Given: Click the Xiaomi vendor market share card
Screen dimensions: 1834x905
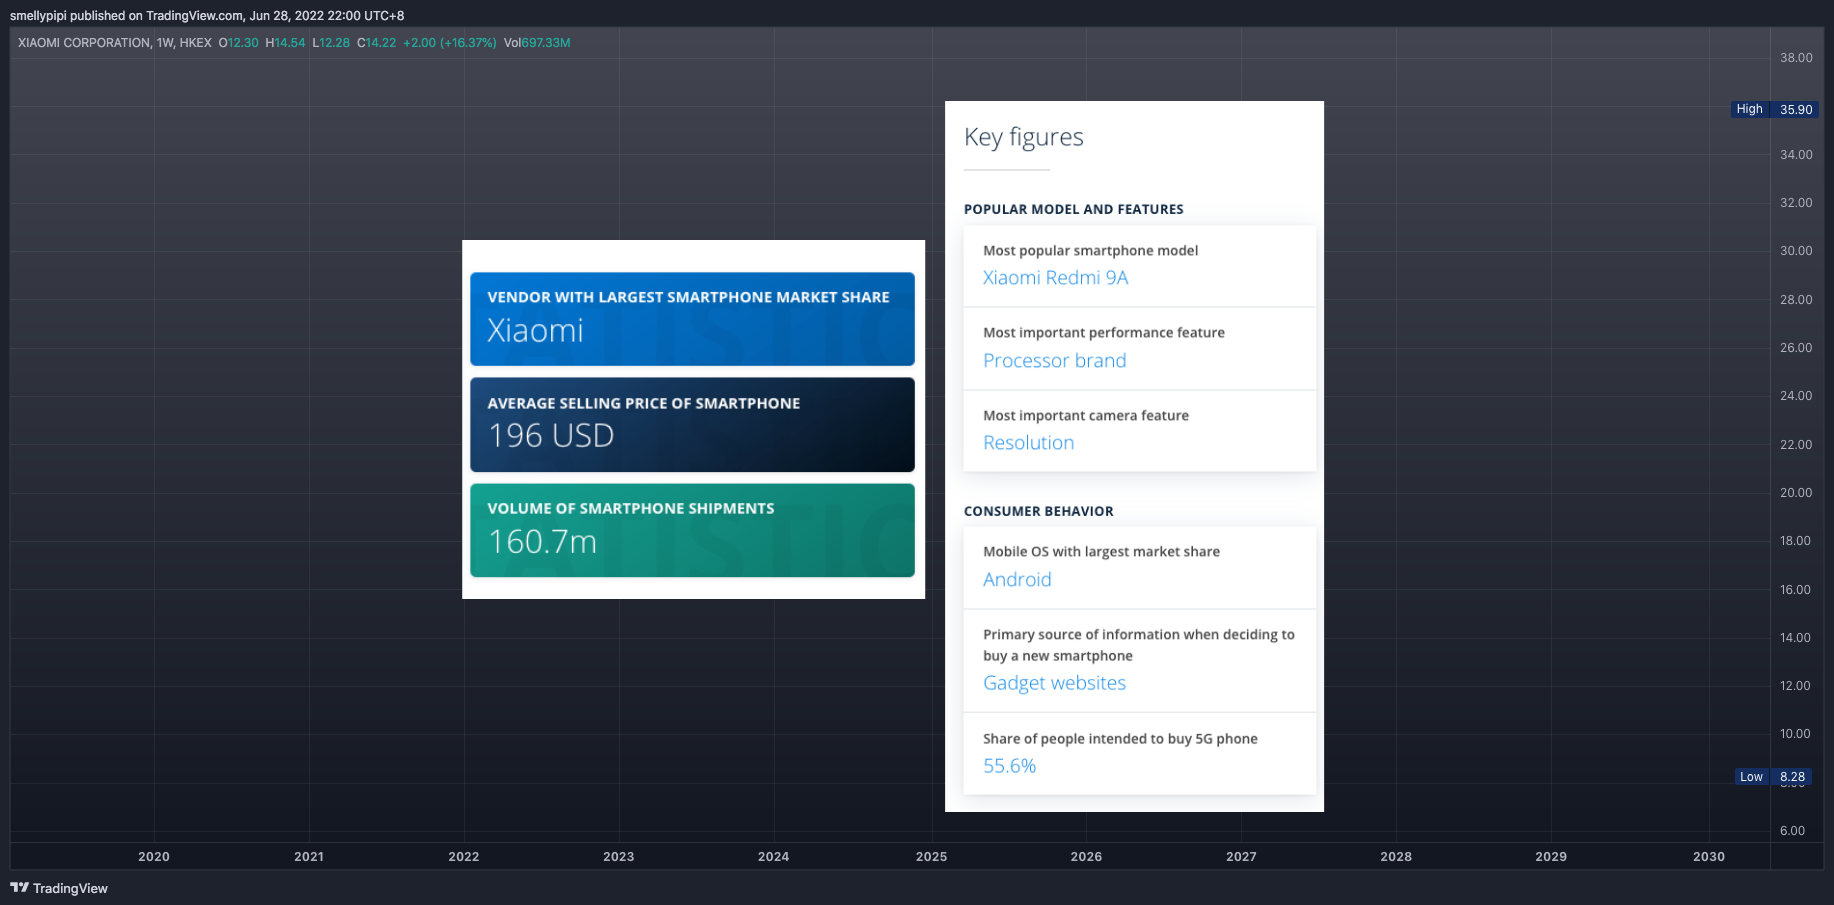Looking at the screenshot, I should (x=692, y=319).
